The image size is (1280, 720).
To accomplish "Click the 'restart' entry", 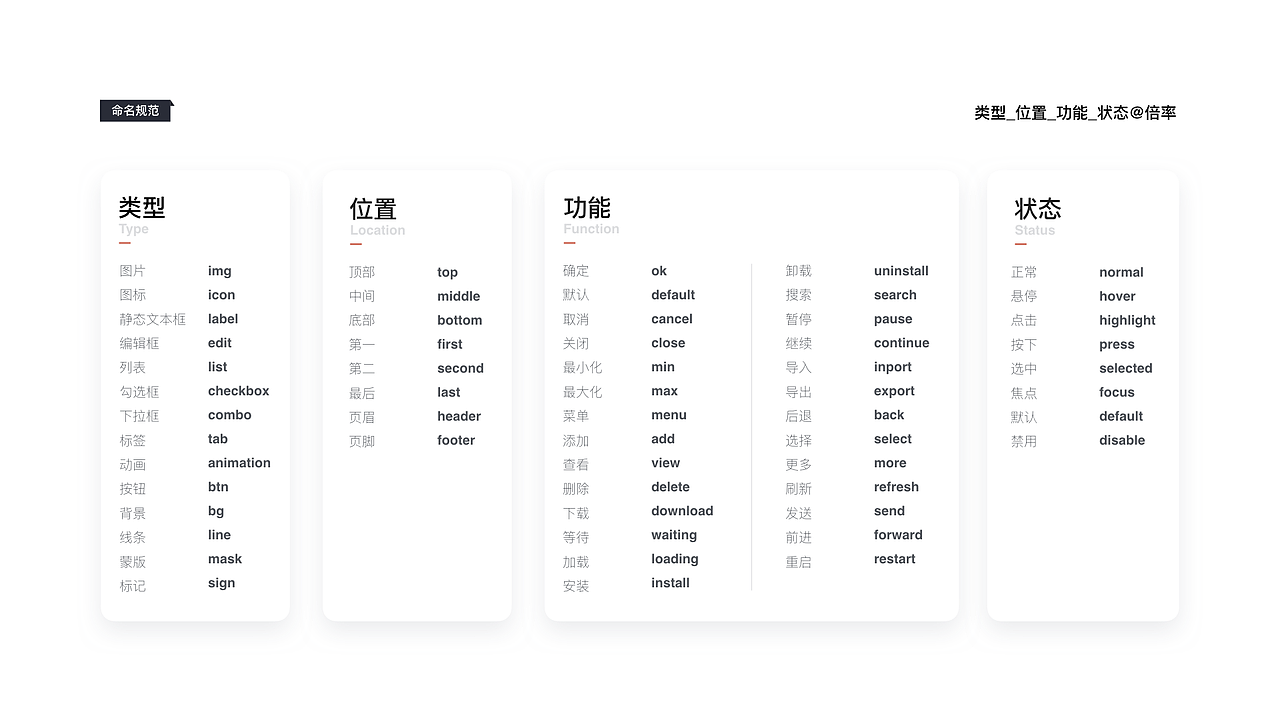I will pyautogui.click(x=894, y=559).
